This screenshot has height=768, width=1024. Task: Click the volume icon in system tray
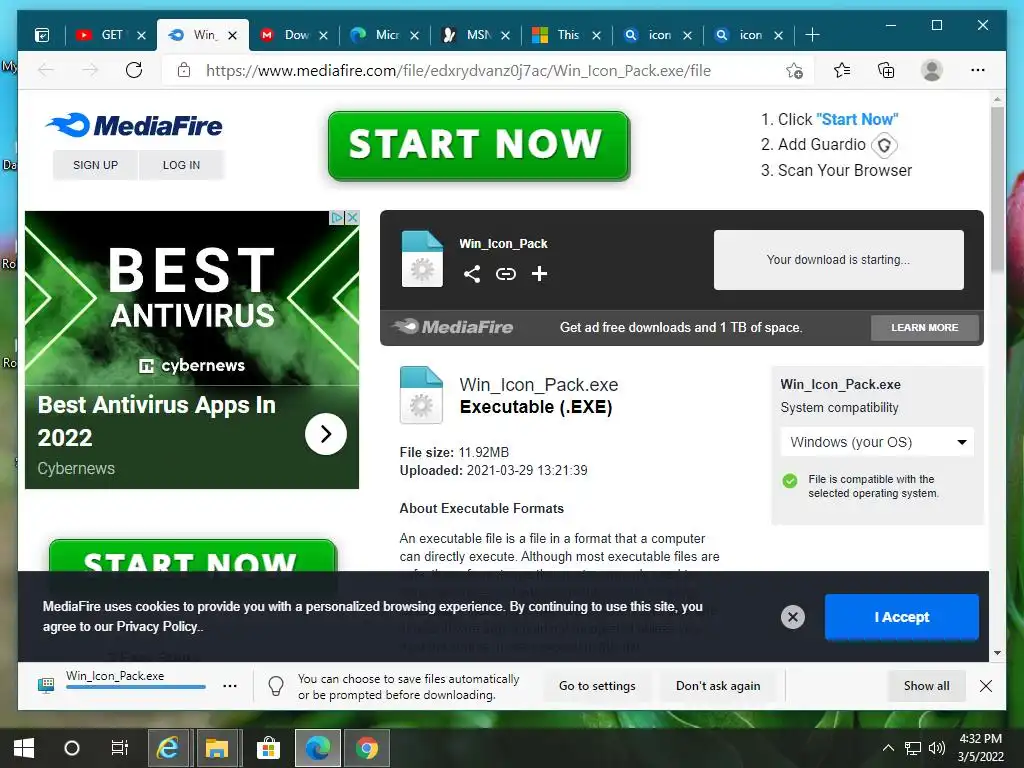click(936, 748)
